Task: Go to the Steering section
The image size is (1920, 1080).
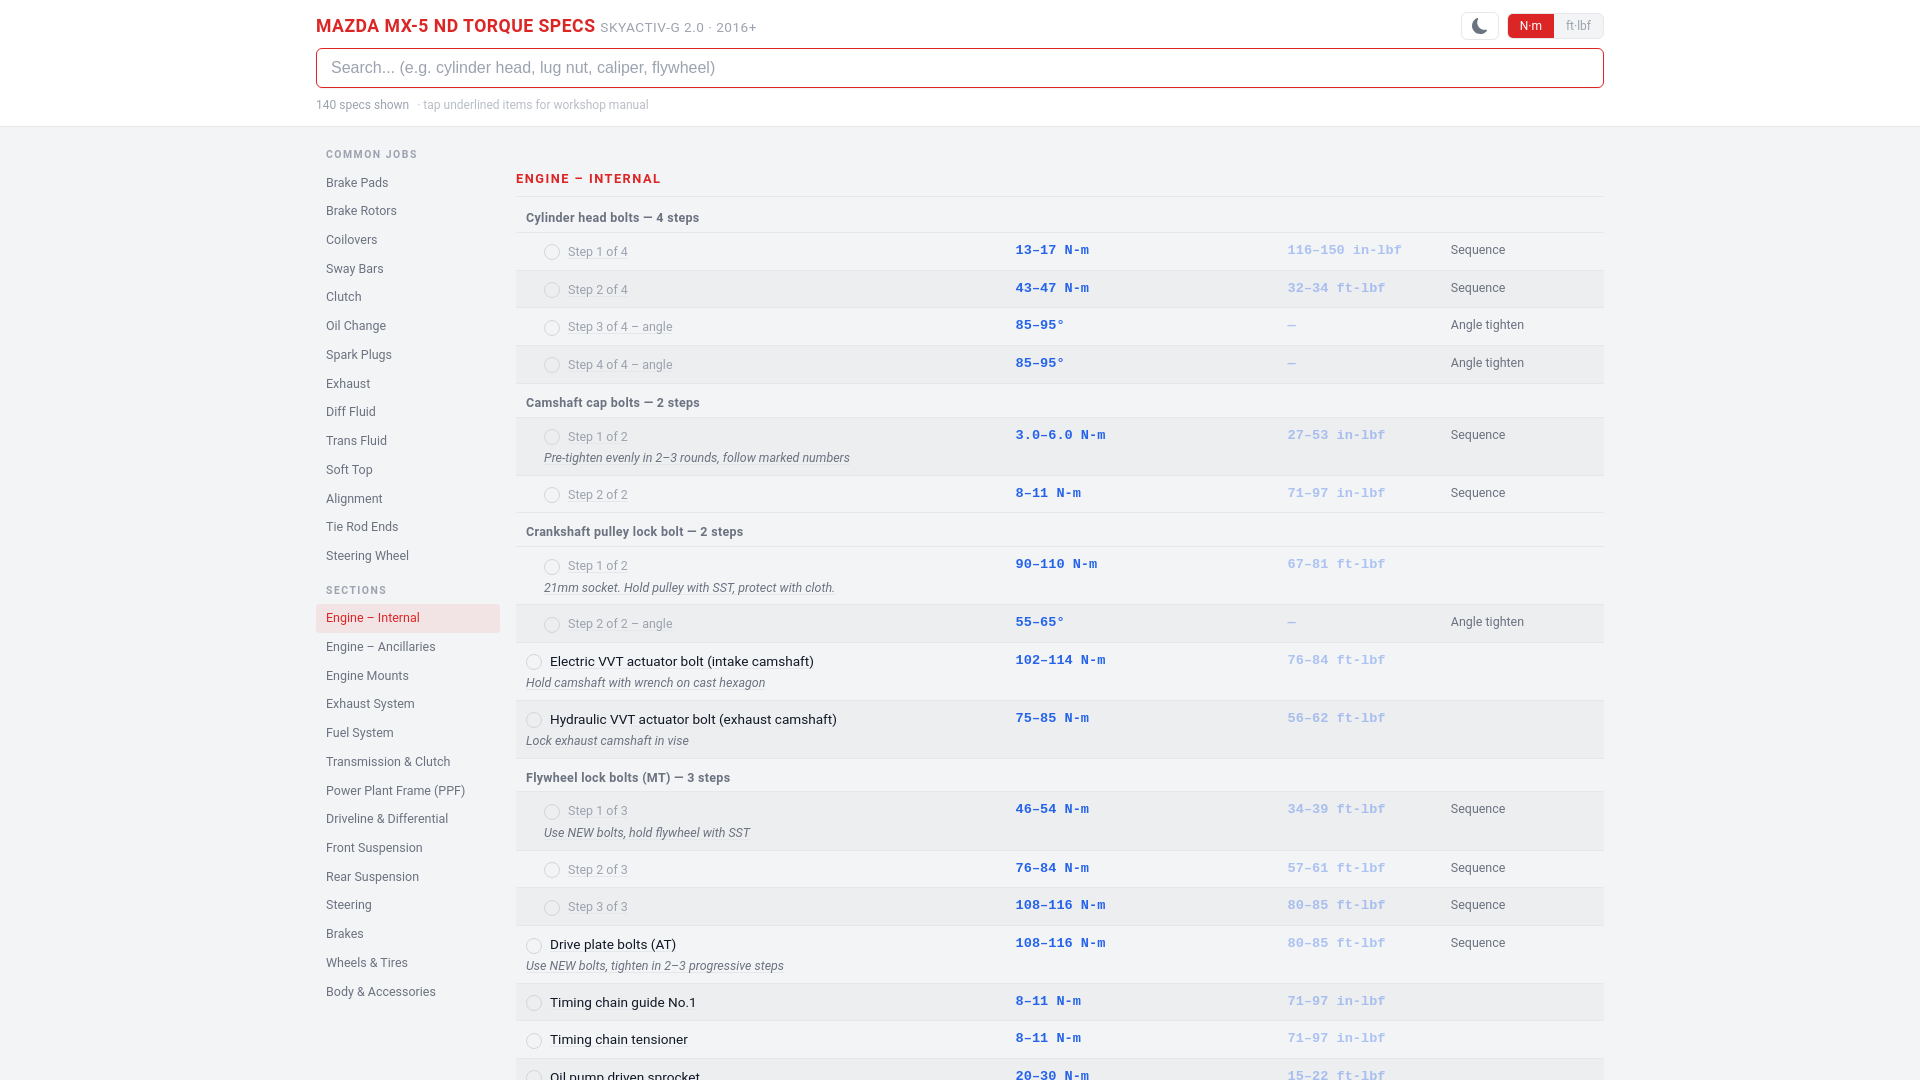Action: (408, 905)
